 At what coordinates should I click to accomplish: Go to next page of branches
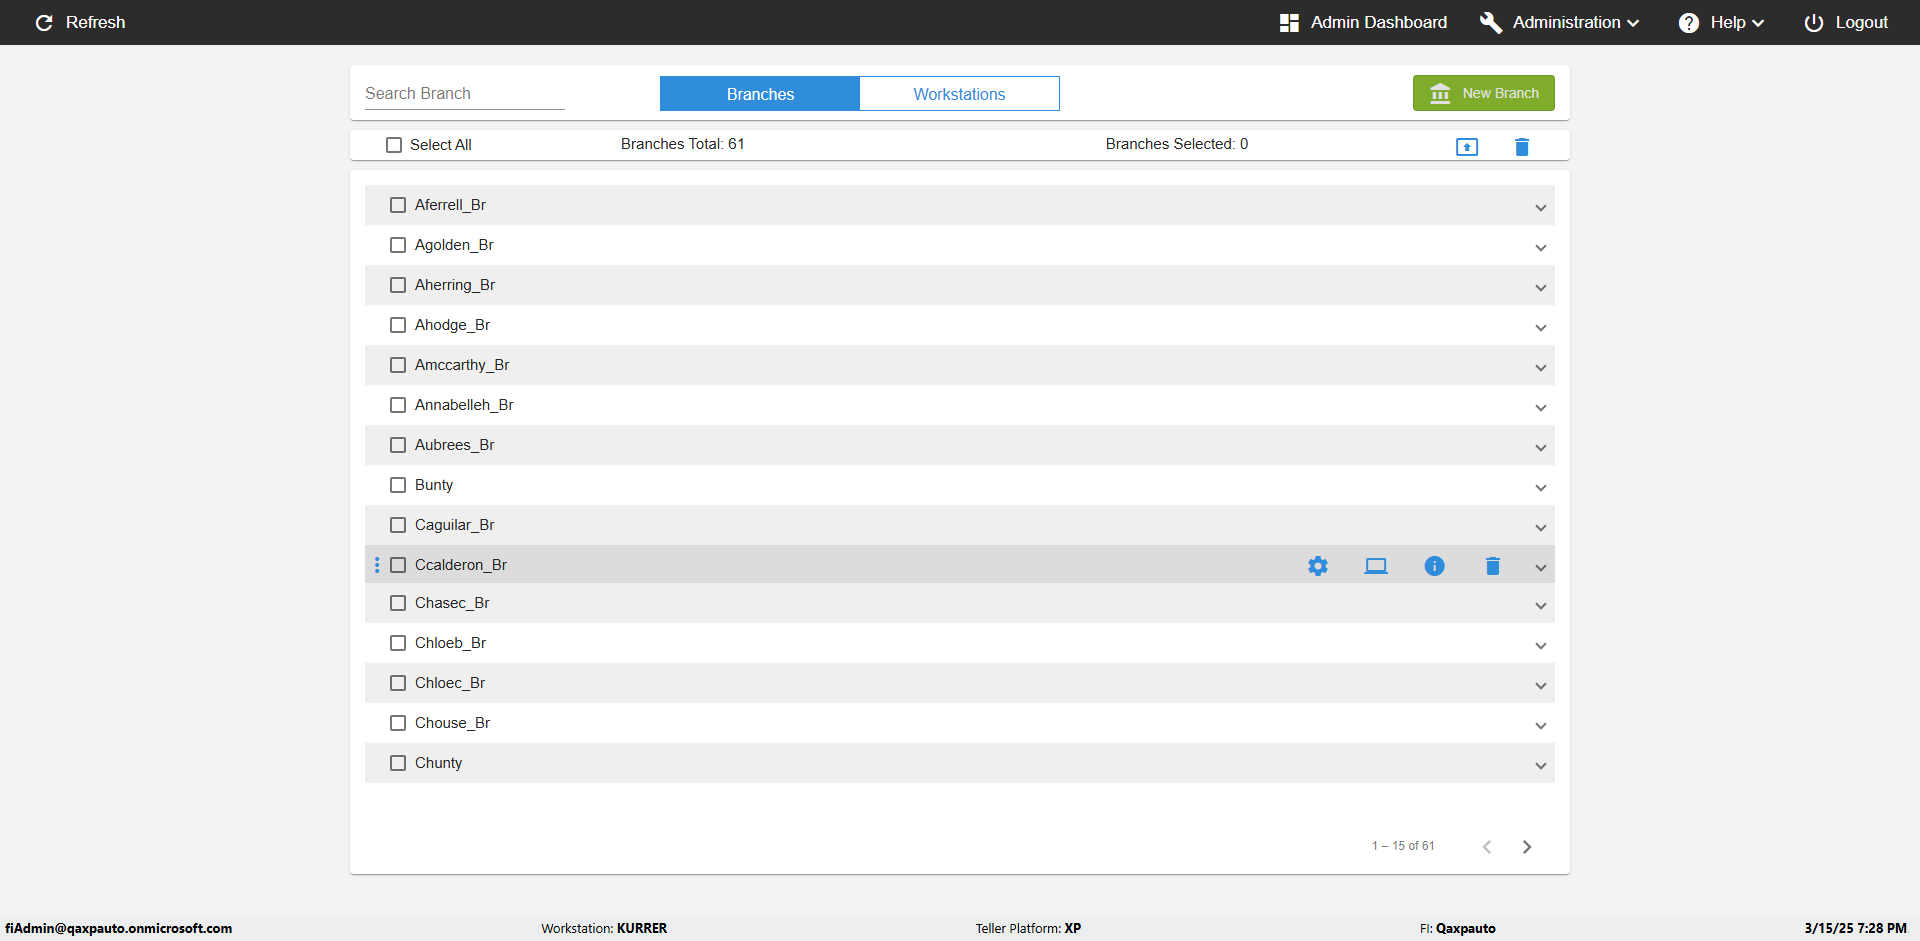click(x=1527, y=847)
